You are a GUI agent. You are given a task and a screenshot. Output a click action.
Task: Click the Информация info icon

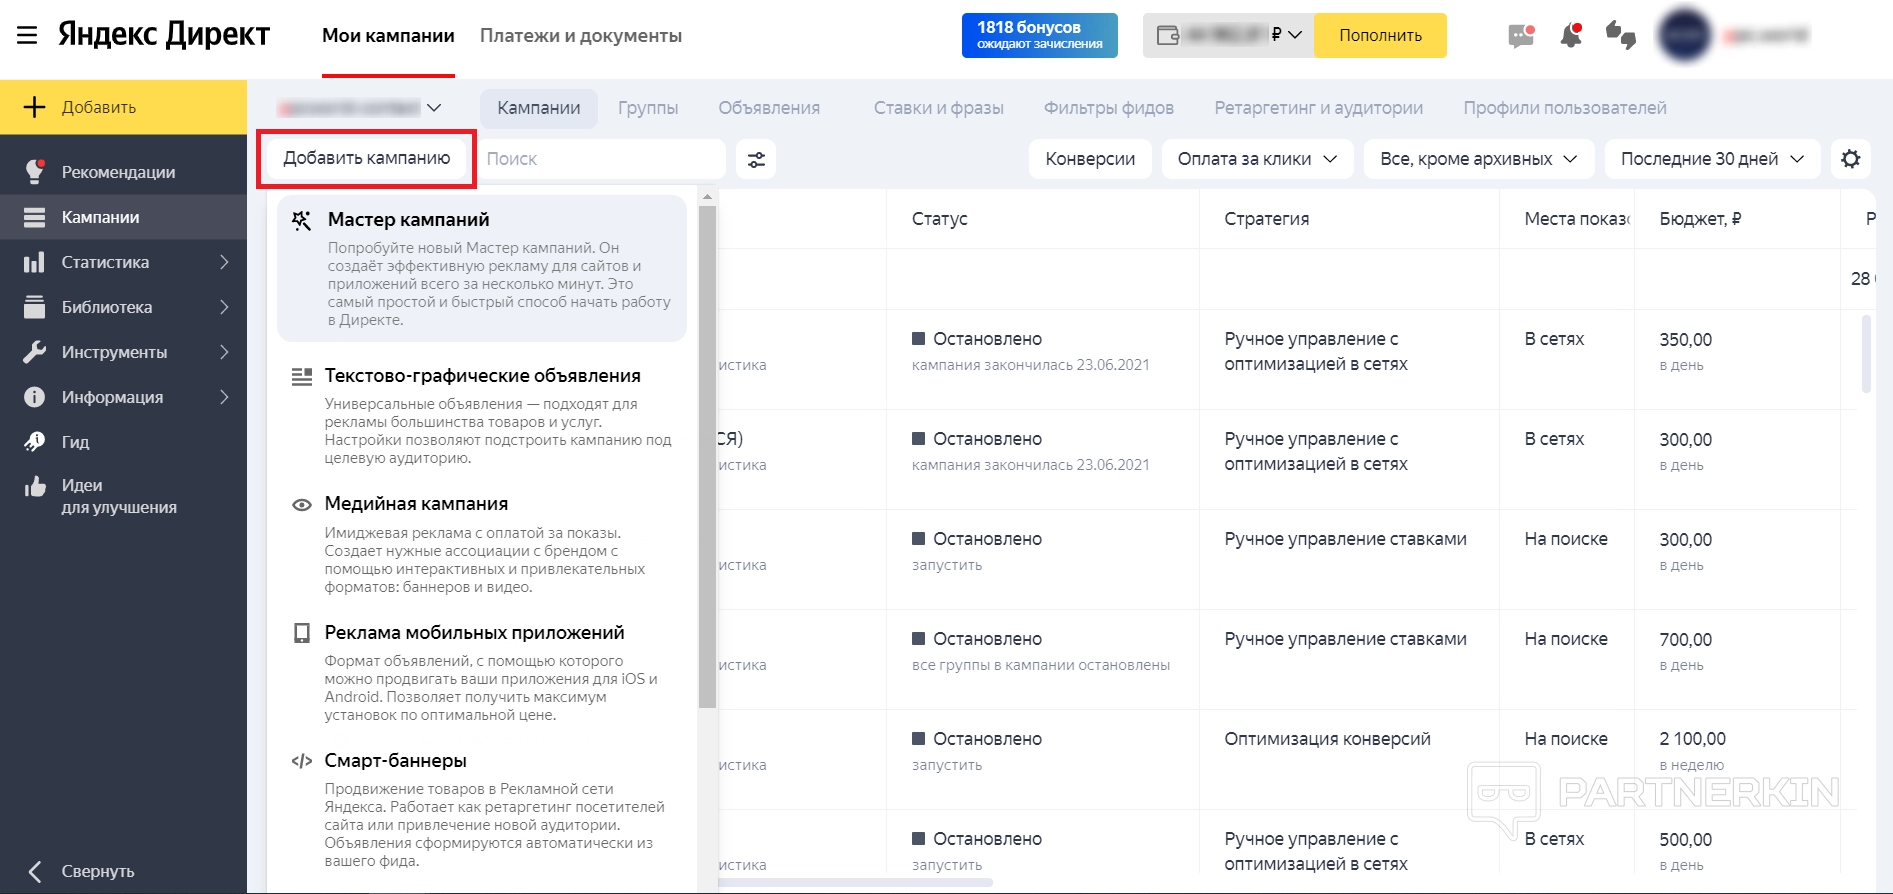point(35,397)
